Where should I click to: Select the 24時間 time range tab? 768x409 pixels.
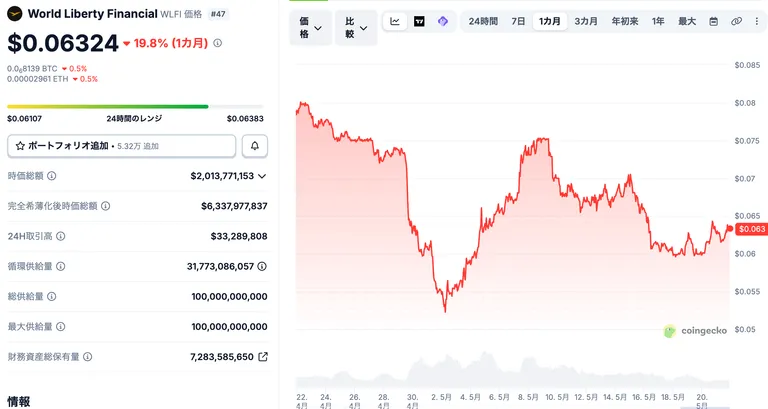coord(483,22)
